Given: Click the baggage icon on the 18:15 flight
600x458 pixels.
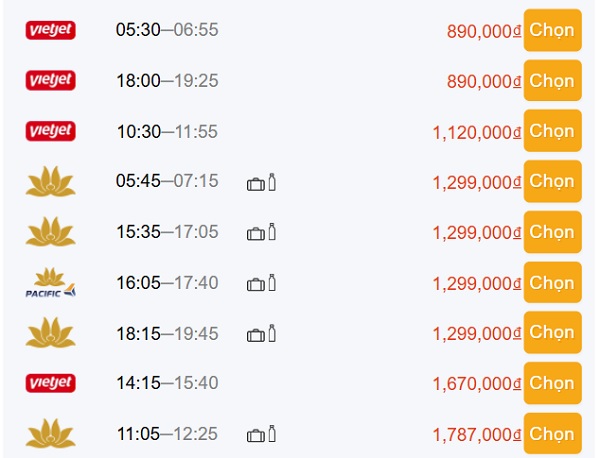Looking at the screenshot, I should 261,334.
